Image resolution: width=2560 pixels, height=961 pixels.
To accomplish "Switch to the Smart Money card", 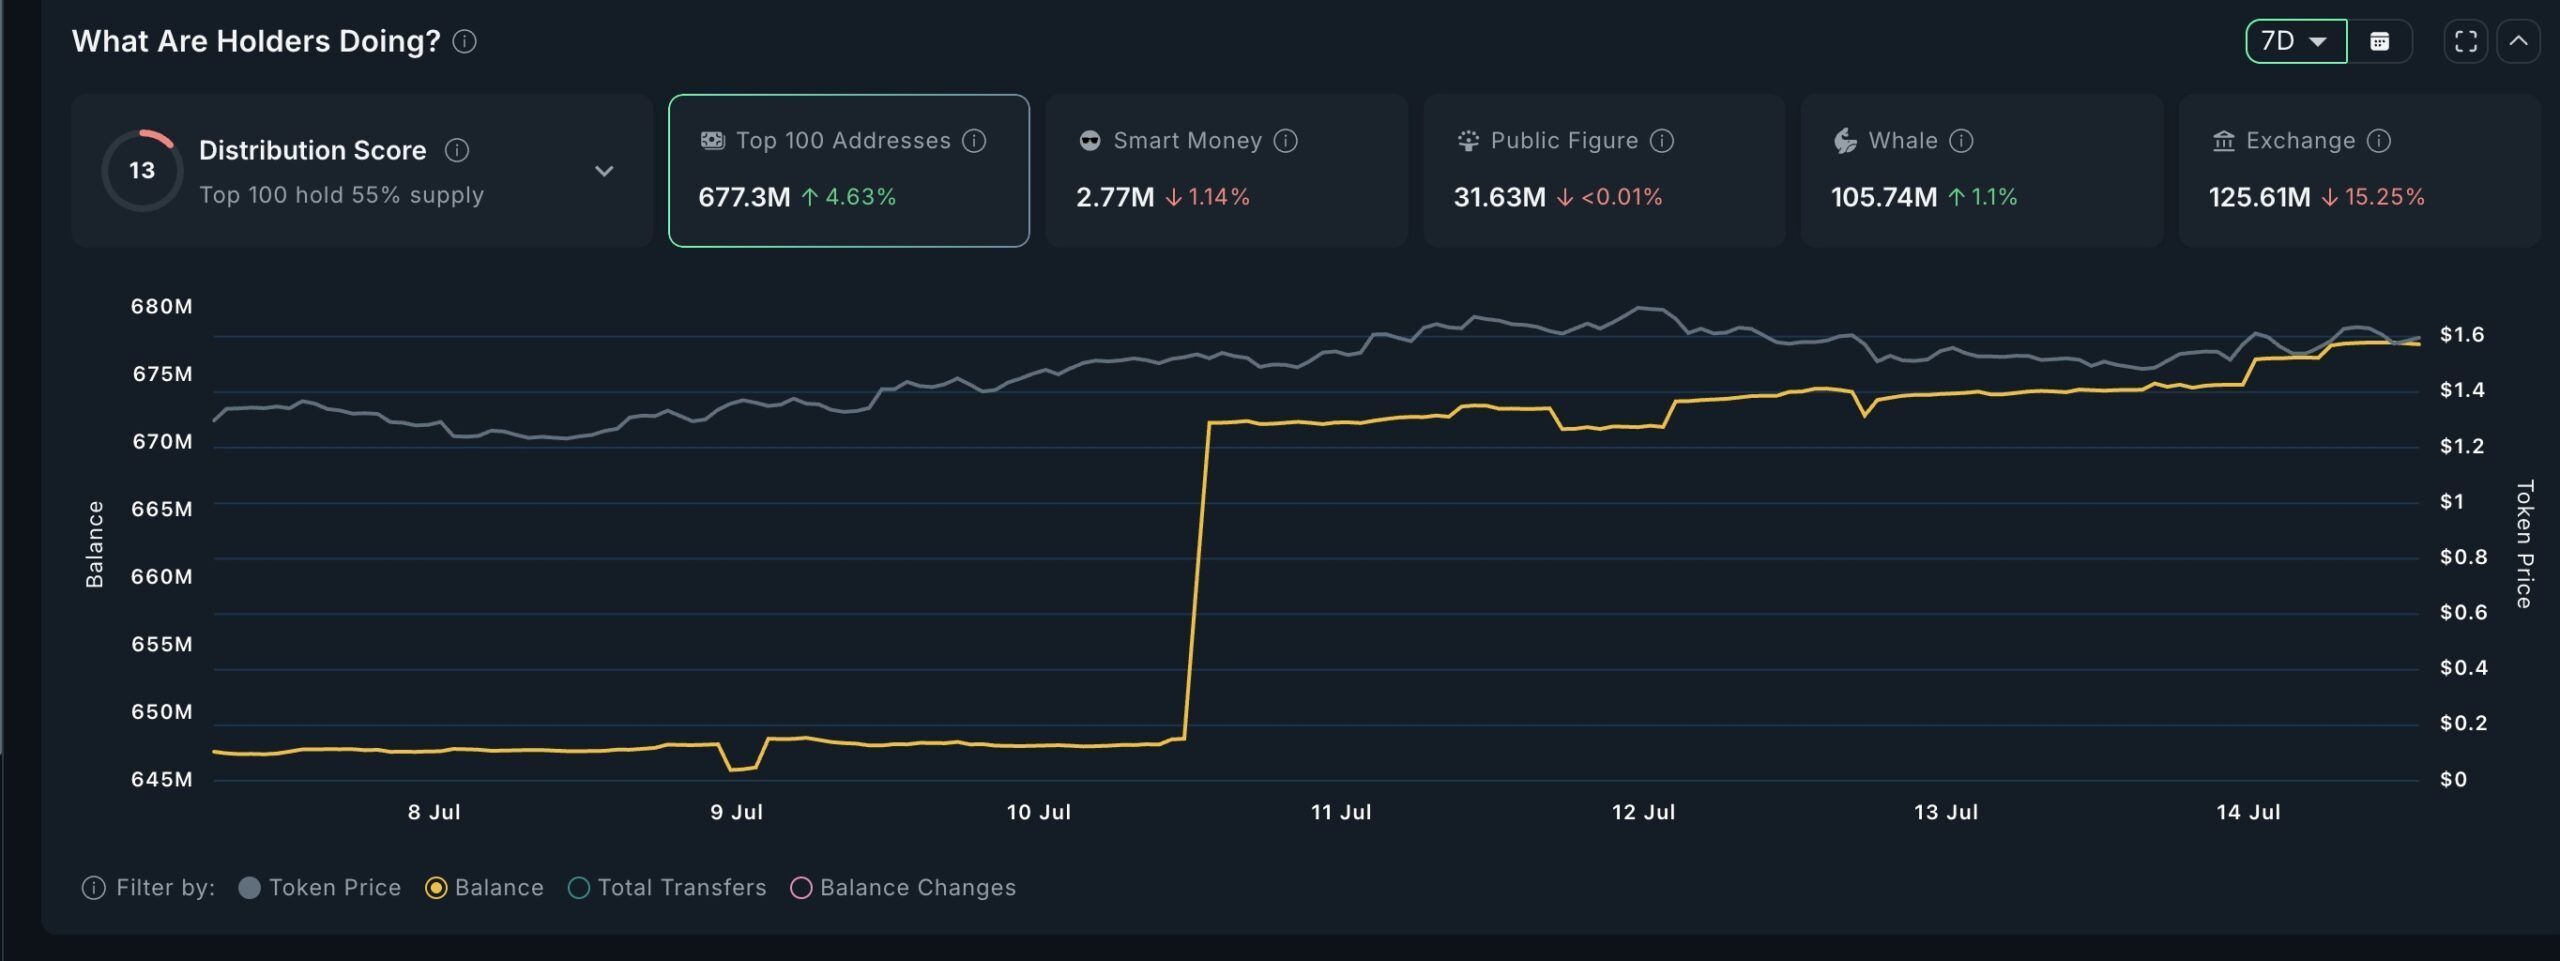I will [x=1225, y=170].
